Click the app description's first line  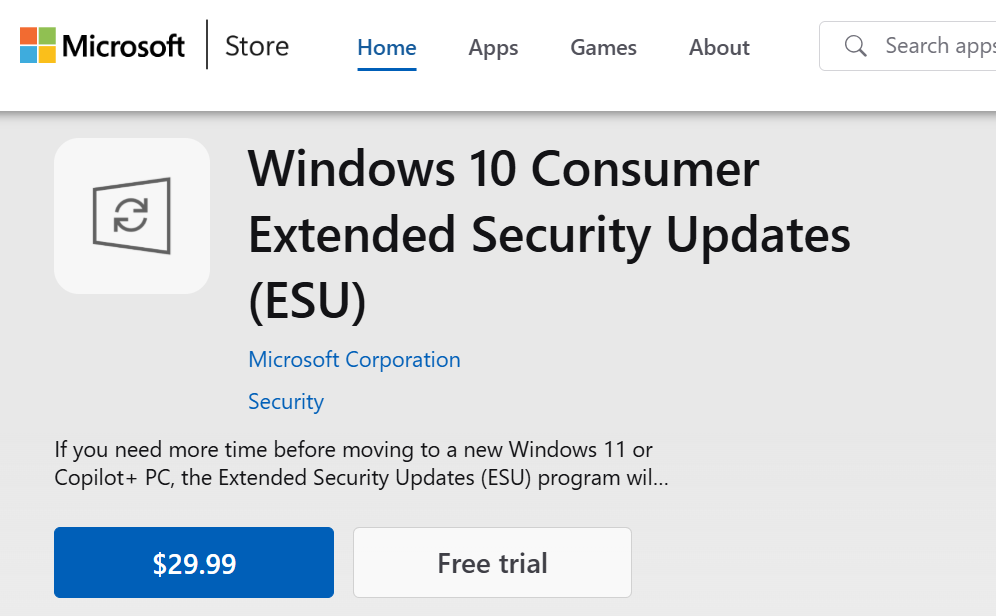(x=353, y=449)
